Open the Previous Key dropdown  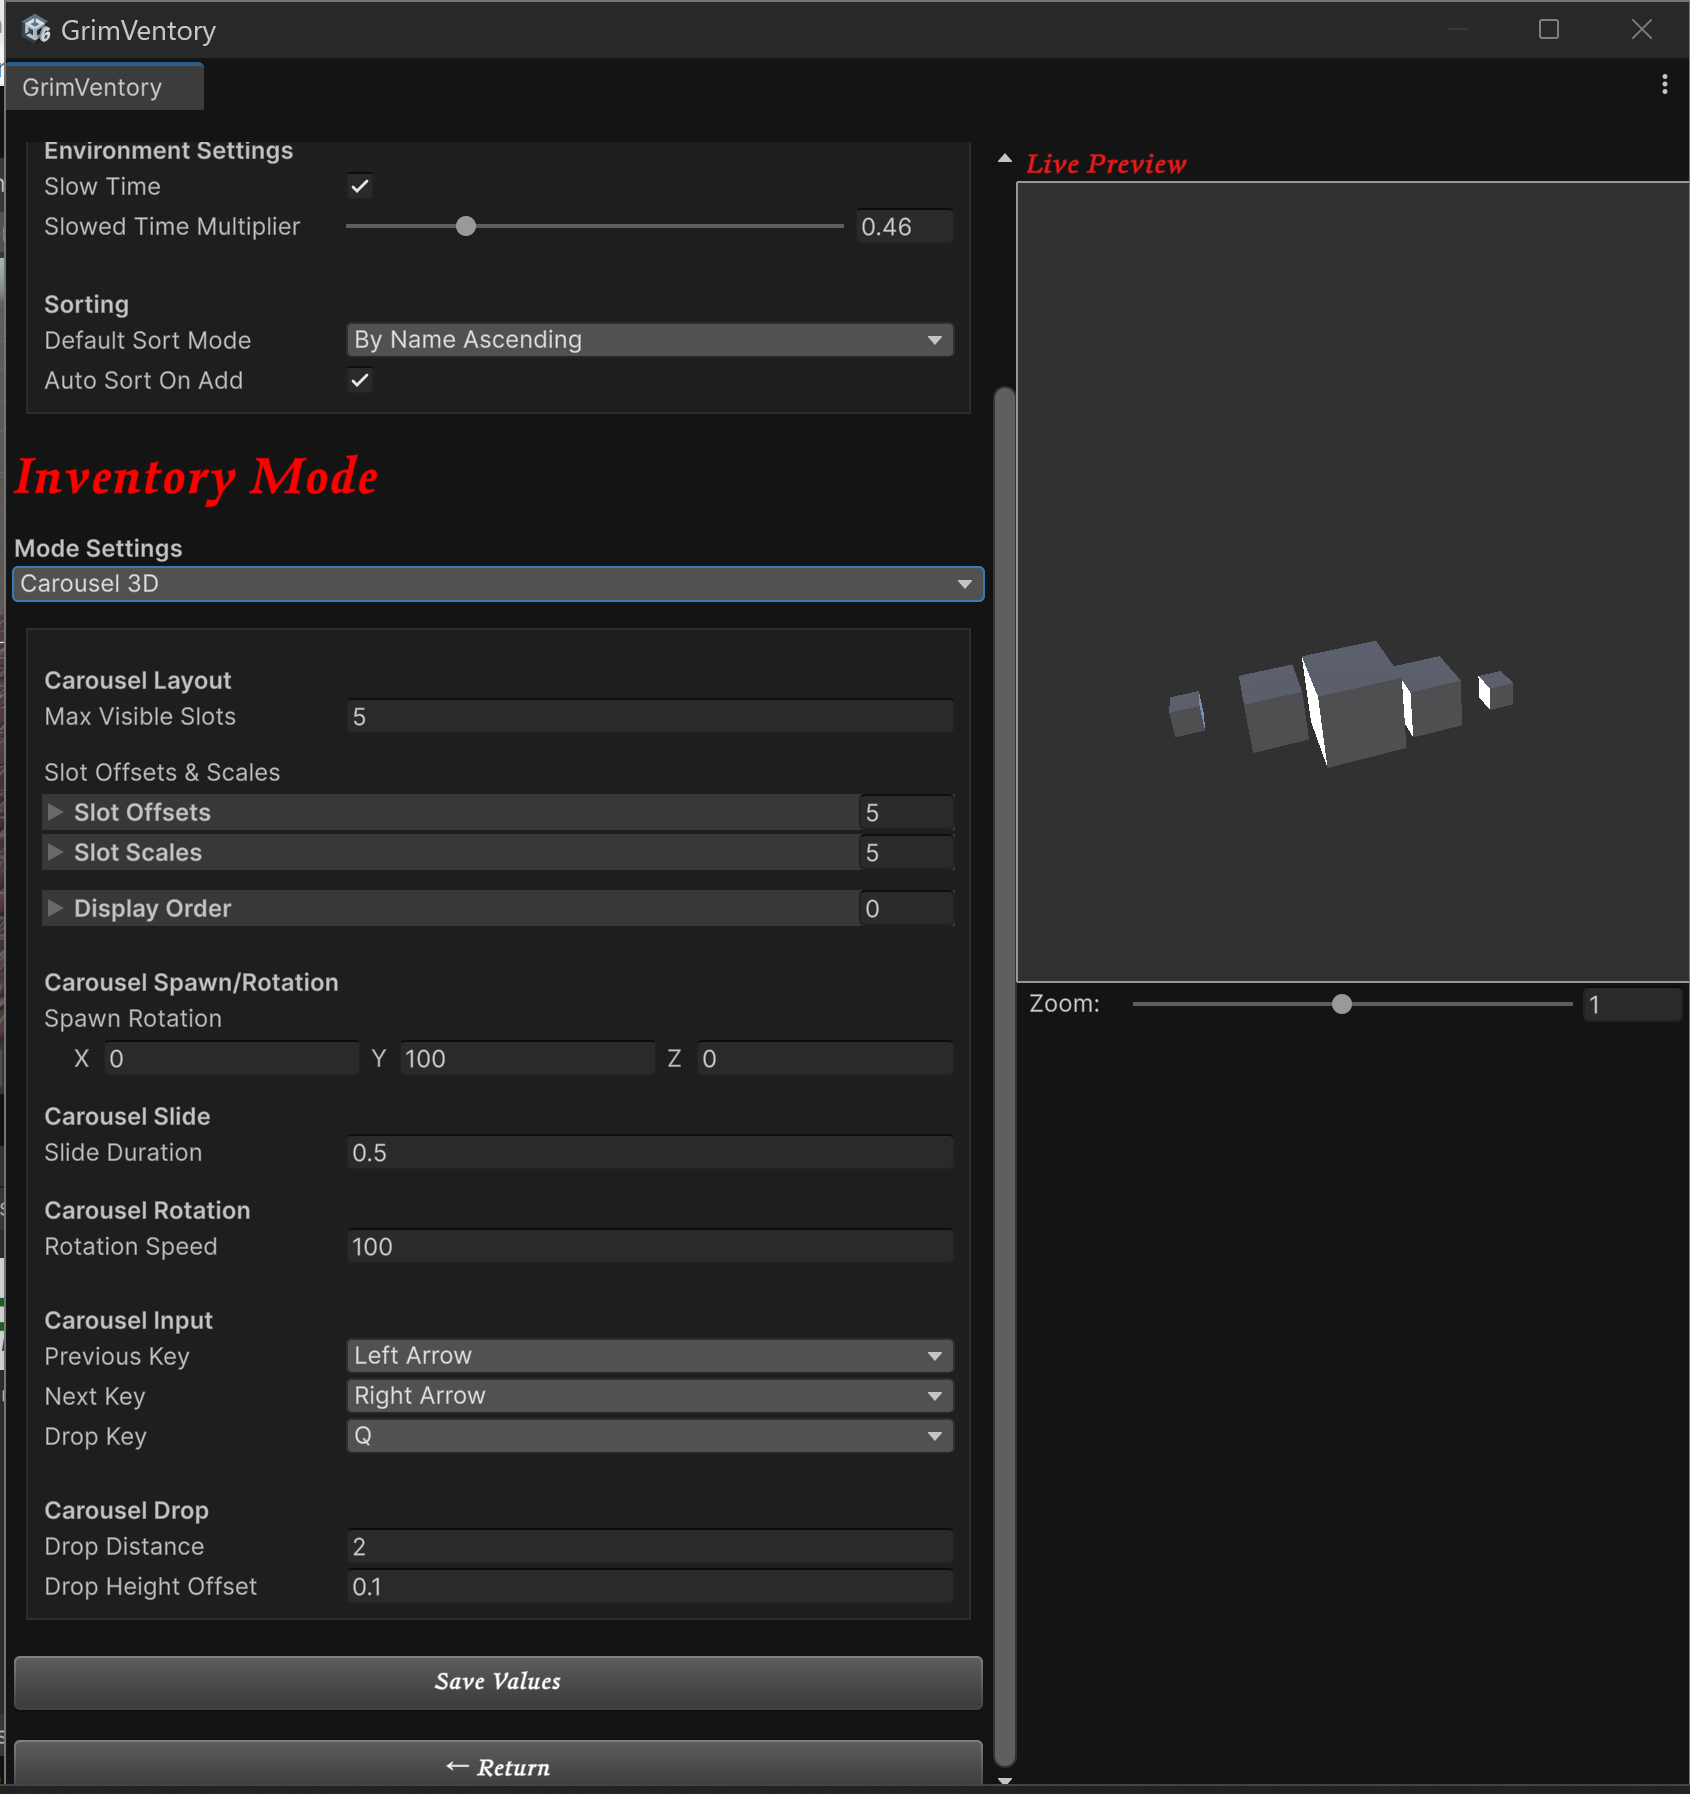[649, 1356]
